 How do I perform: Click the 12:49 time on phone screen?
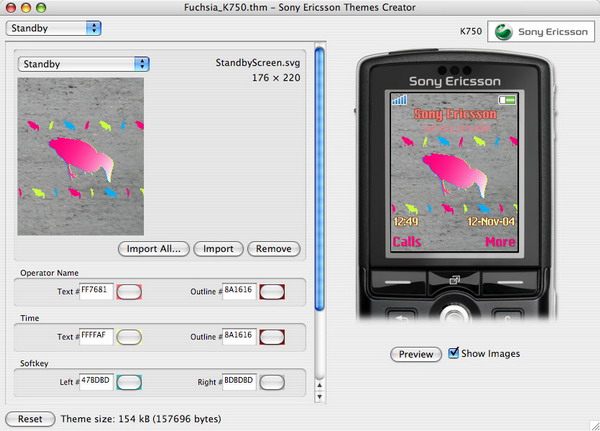coord(406,221)
